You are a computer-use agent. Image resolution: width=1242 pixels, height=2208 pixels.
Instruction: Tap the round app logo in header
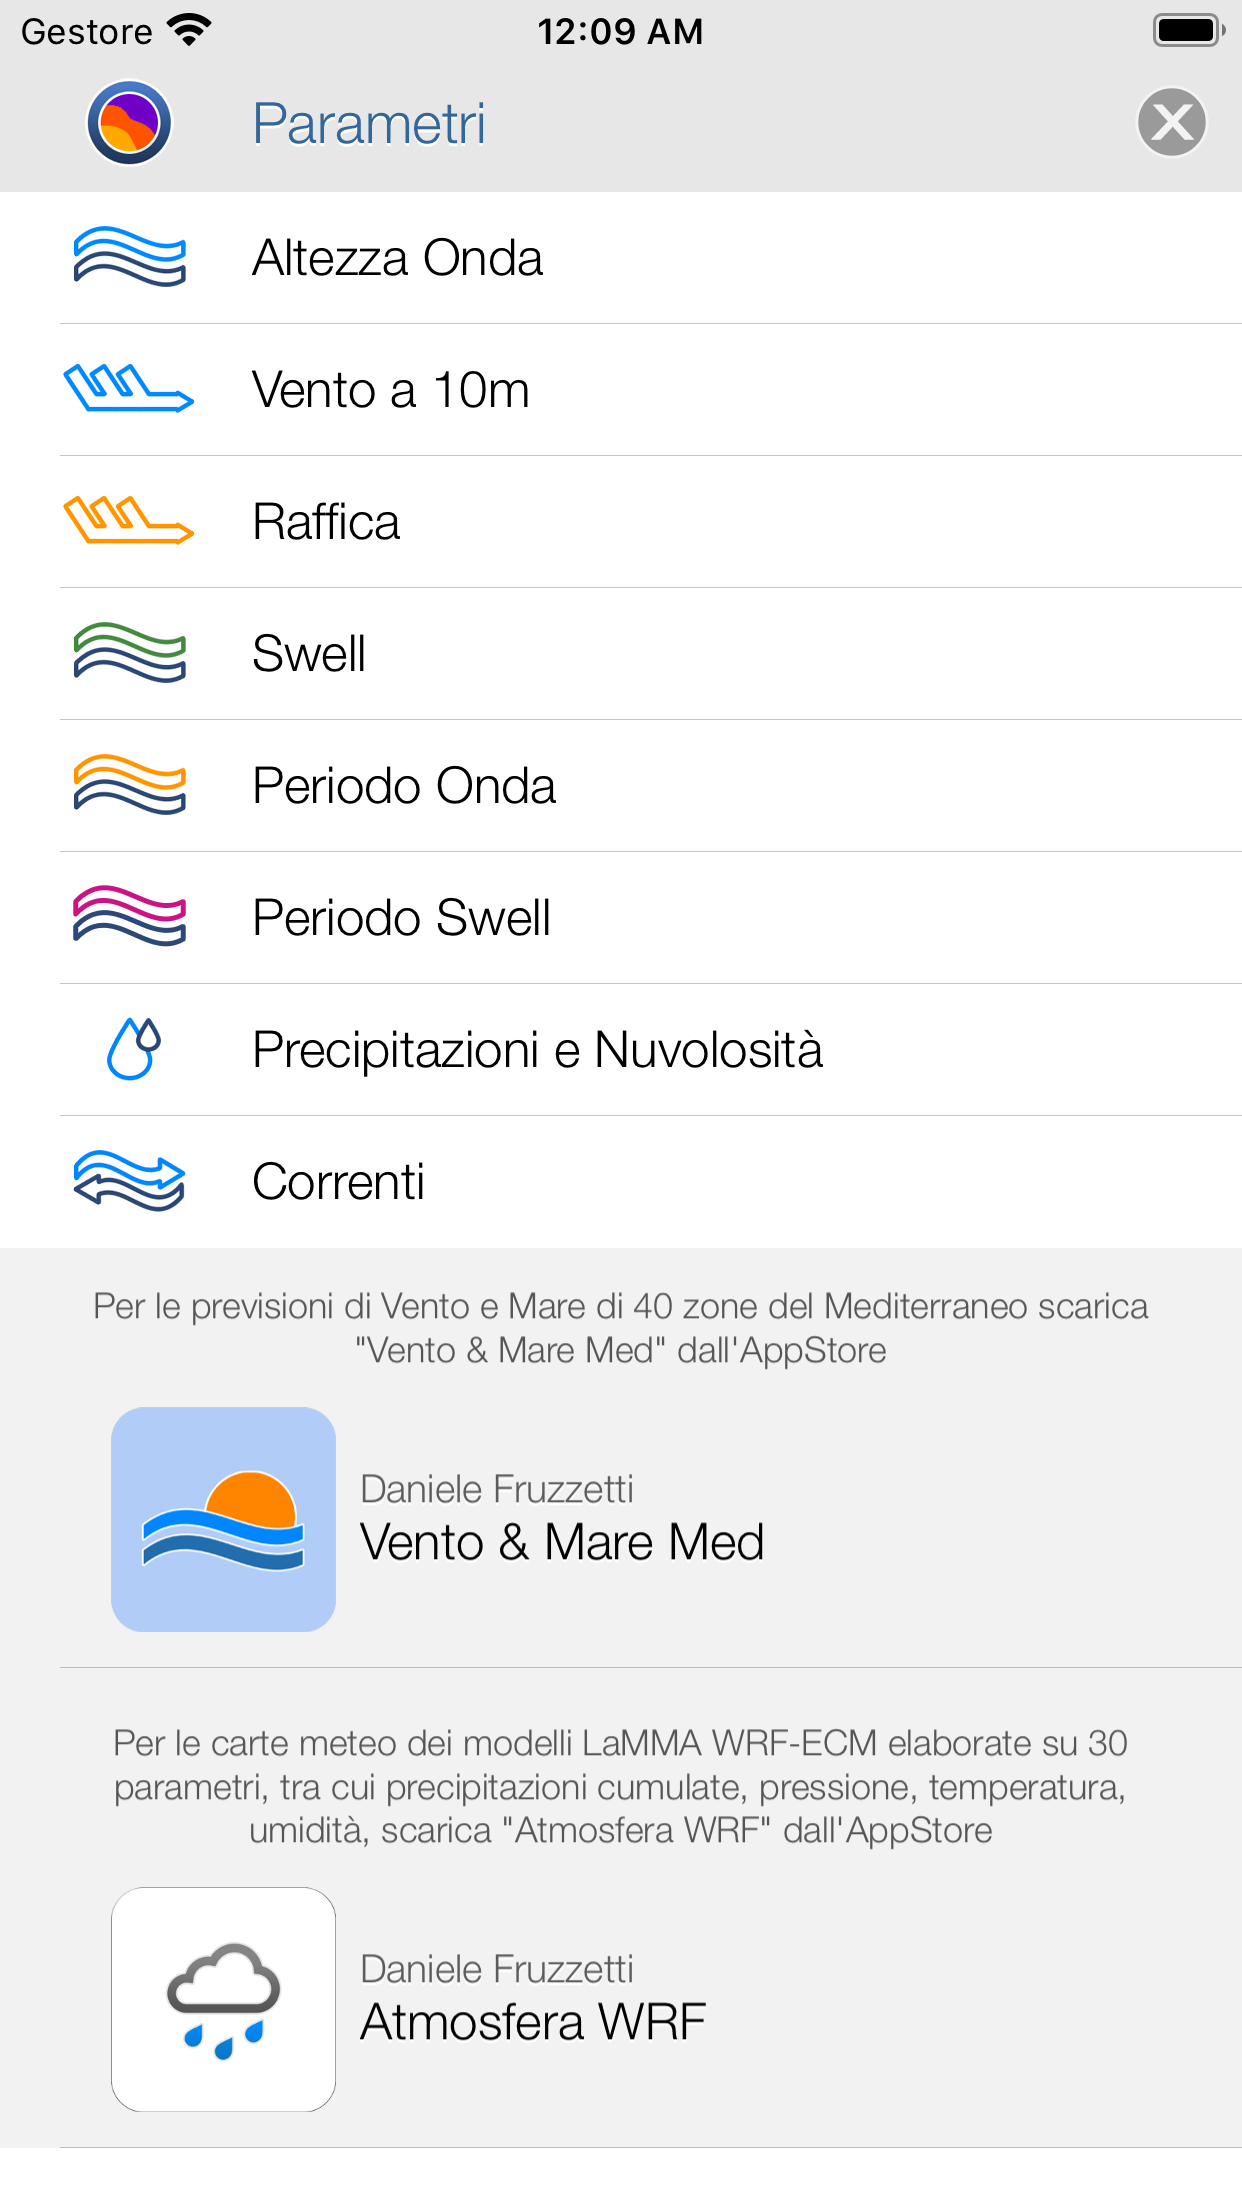click(129, 123)
